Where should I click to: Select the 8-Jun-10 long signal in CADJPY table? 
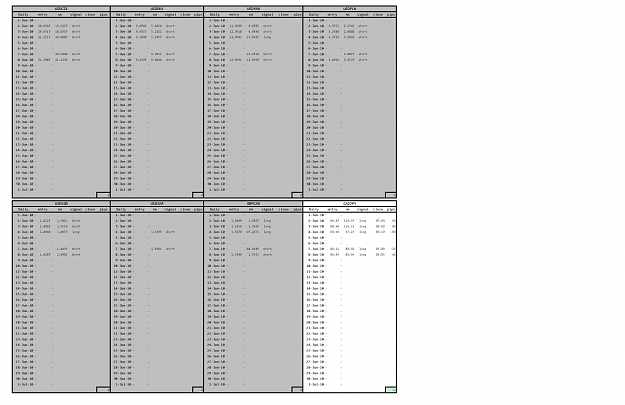363,254
